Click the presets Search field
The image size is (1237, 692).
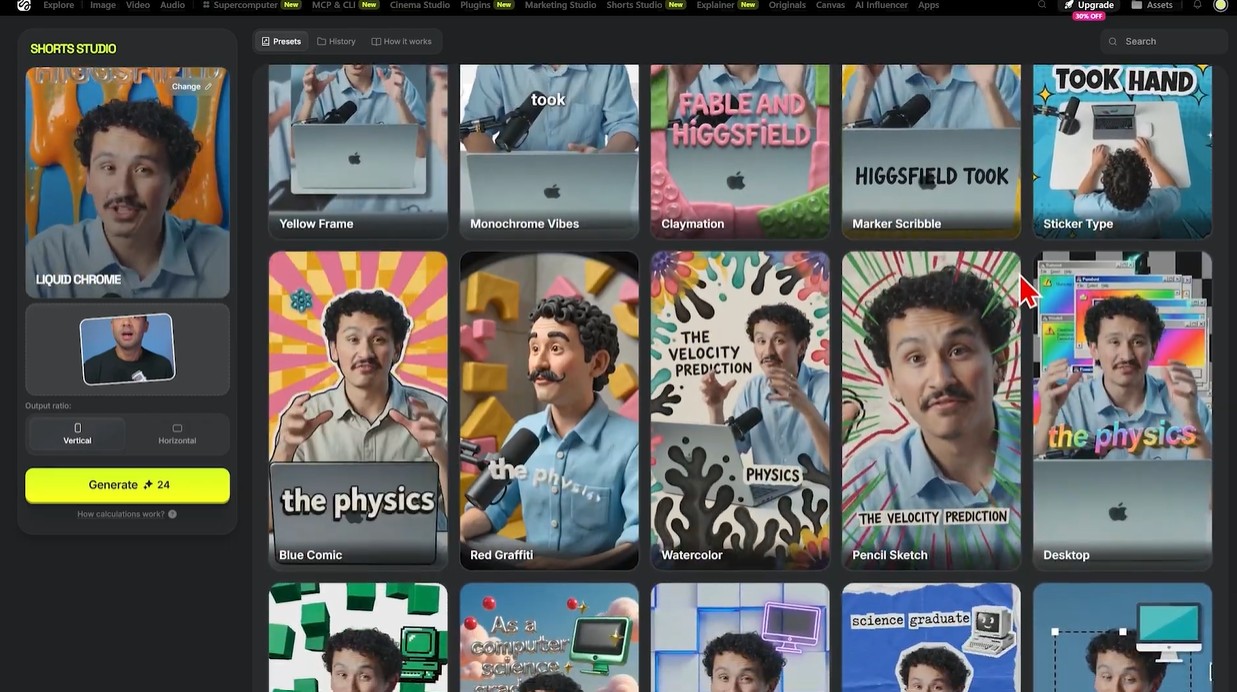[x=1163, y=41]
